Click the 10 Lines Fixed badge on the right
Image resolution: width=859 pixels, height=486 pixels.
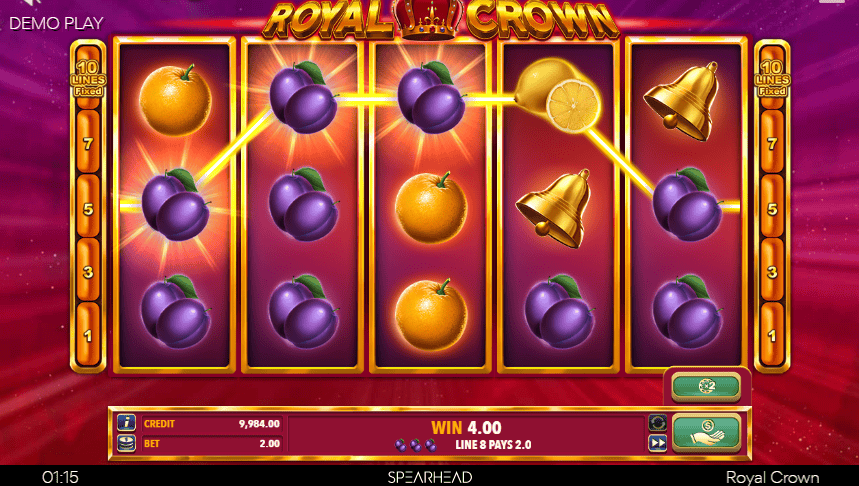[x=771, y=78]
